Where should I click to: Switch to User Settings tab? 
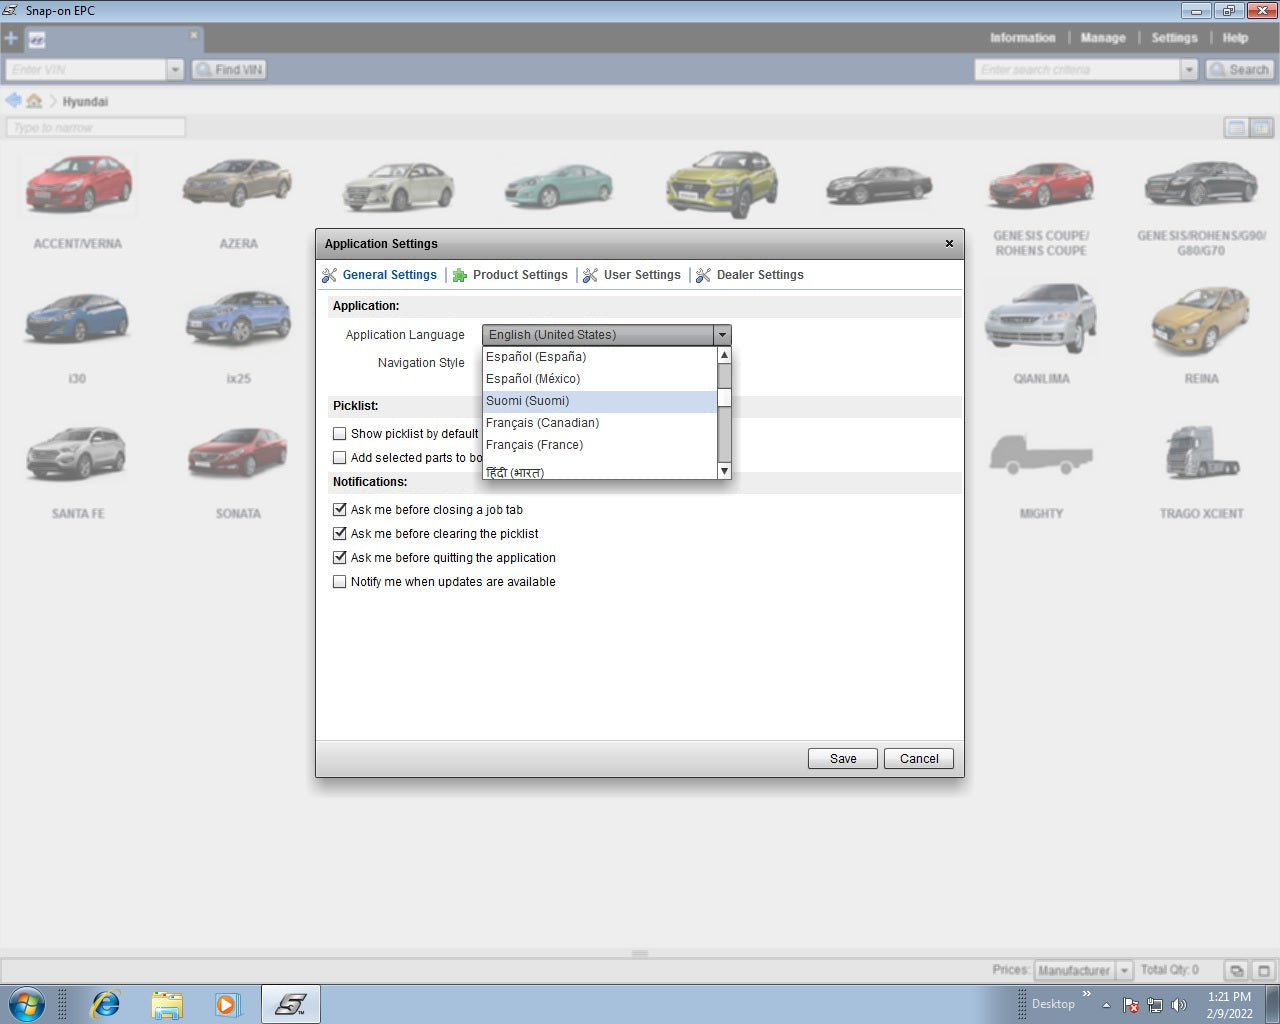(x=632, y=275)
